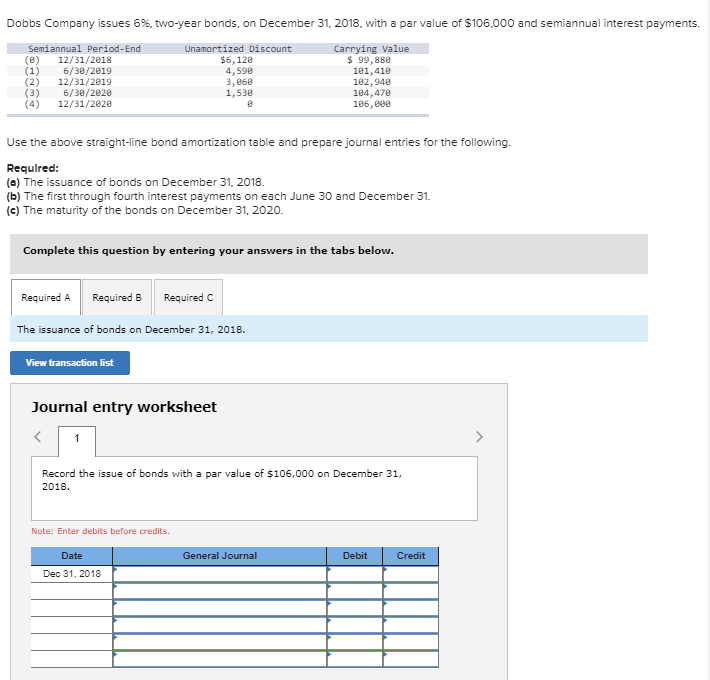Open General Journal account dropdown in sixth row

(x=220, y=659)
